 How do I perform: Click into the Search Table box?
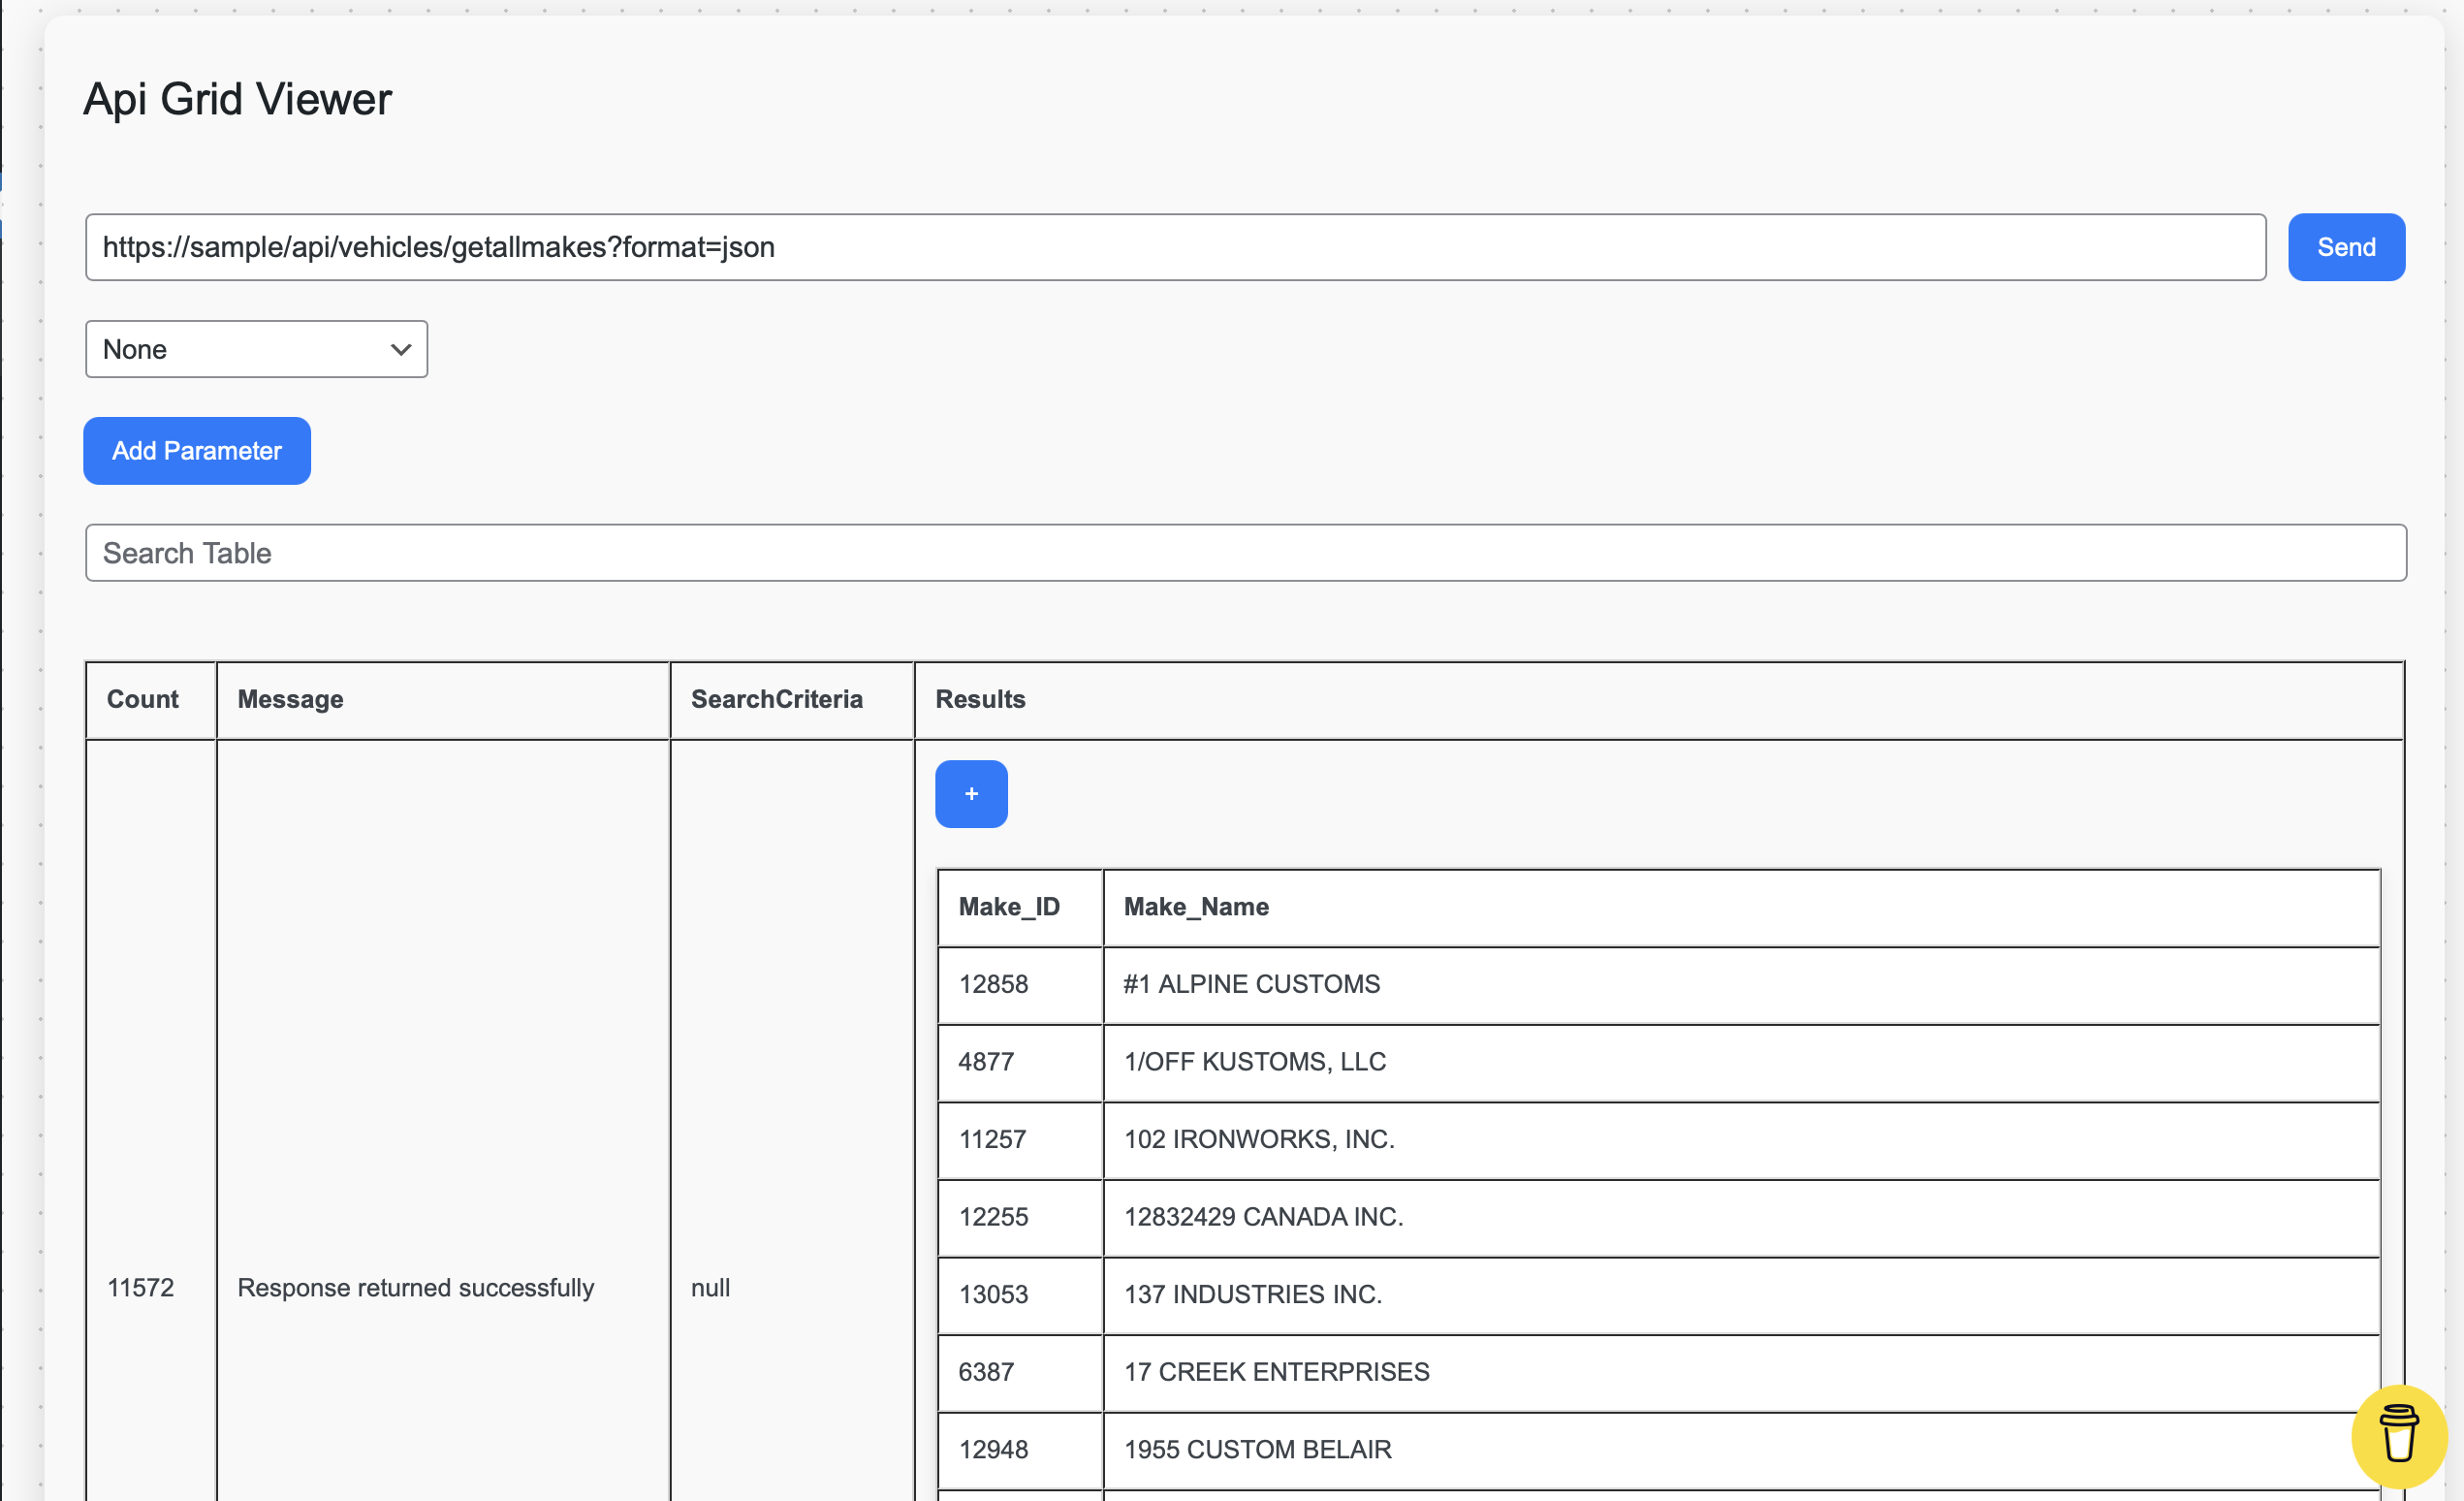tap(1244, 553)
